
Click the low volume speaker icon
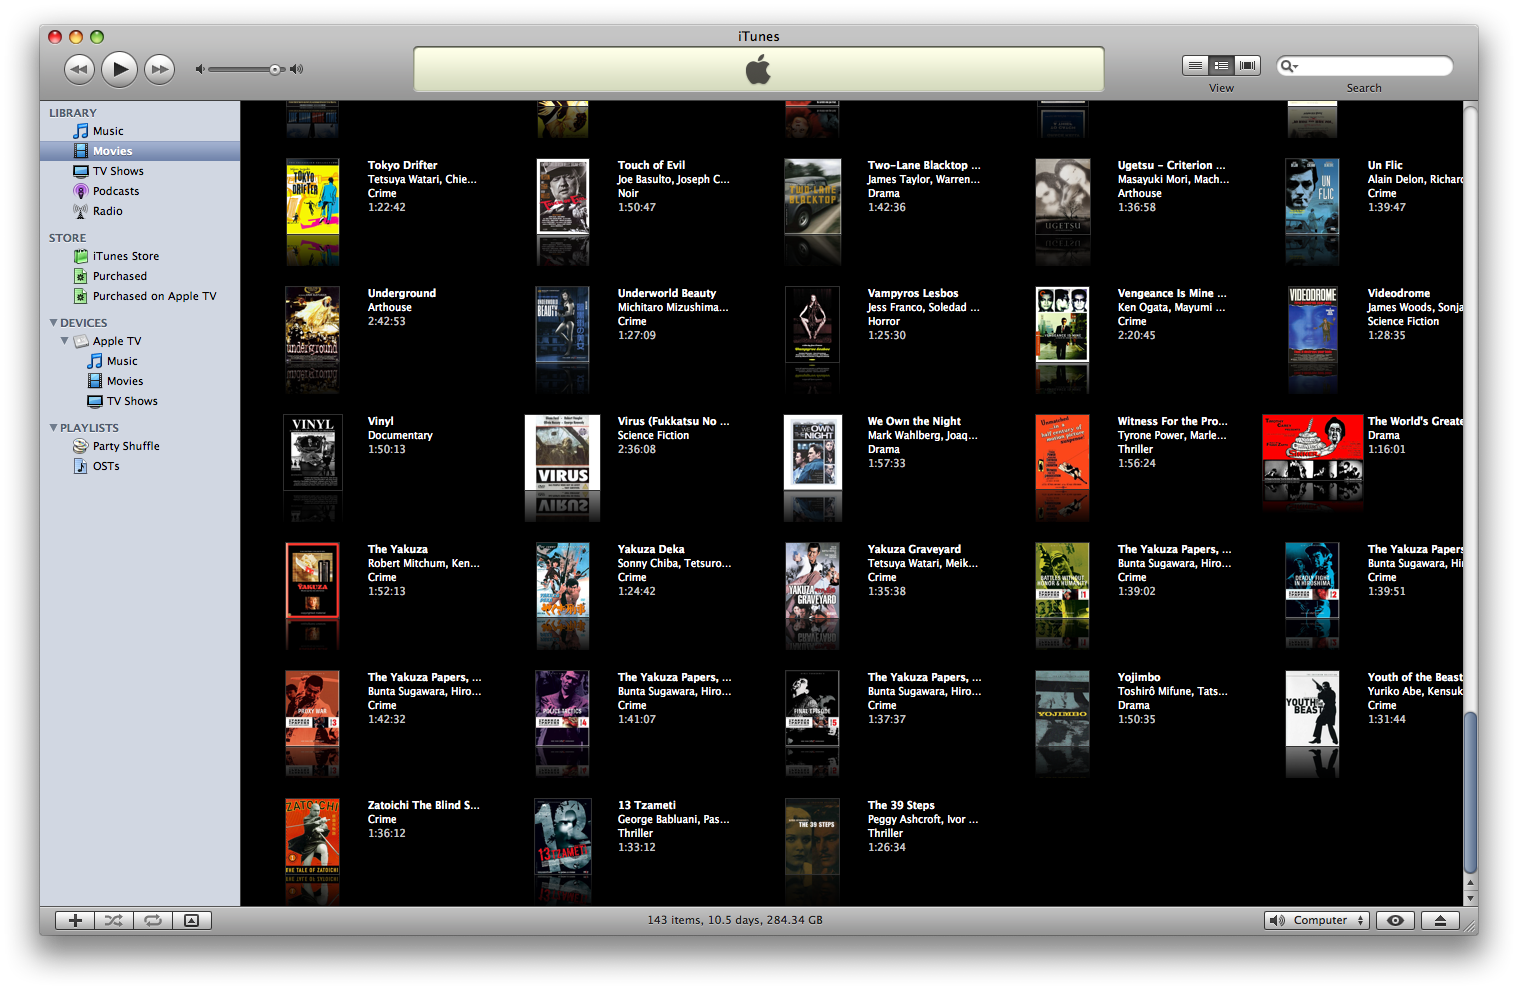click(x=200, y=69)
